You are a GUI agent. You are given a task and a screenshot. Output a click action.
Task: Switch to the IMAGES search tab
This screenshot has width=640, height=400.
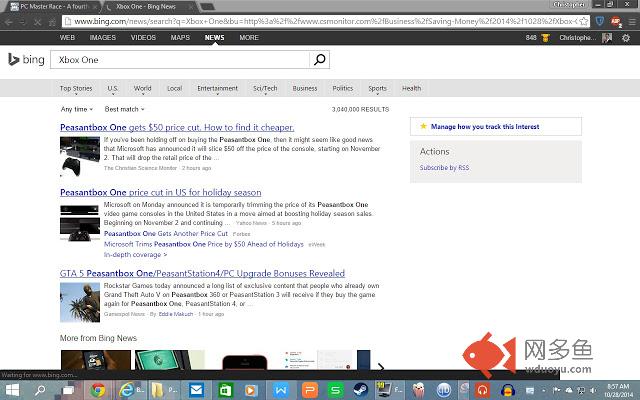point(102,38)
